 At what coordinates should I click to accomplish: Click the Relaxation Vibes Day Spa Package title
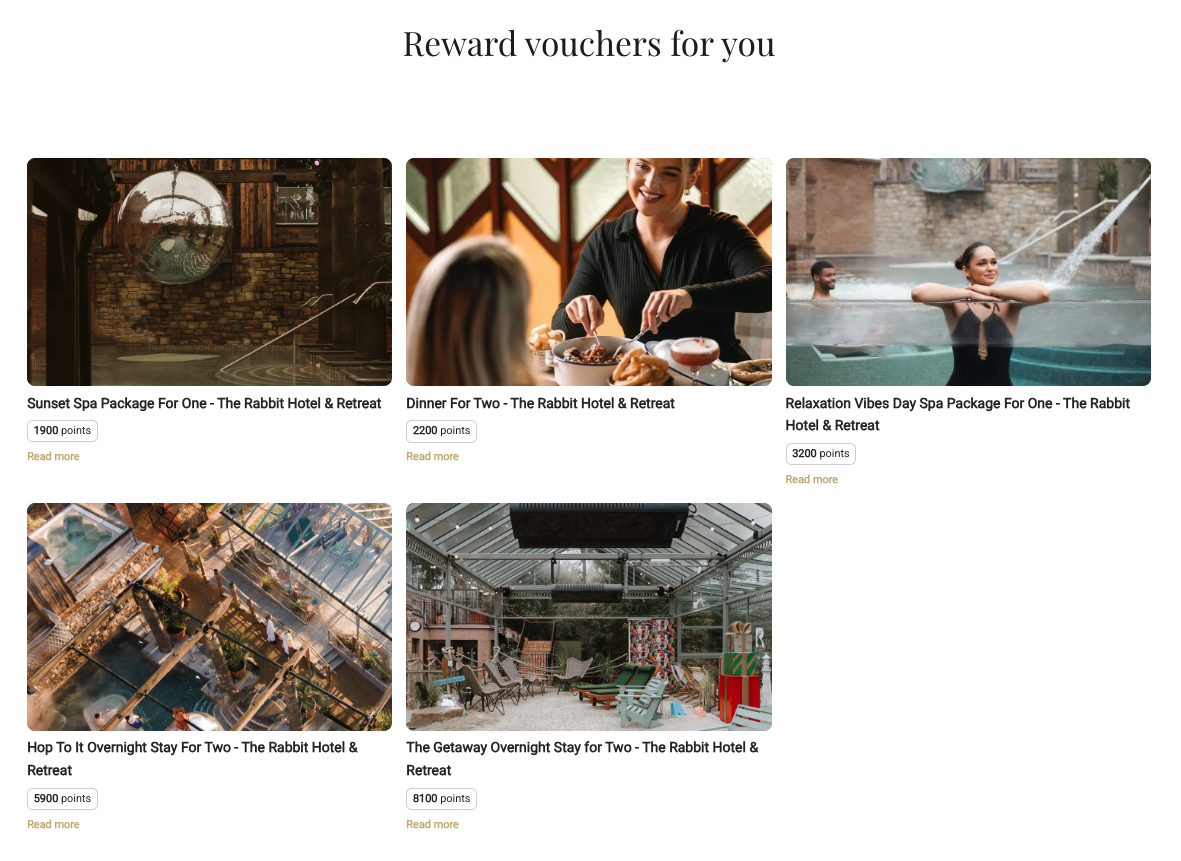point(957,414)
